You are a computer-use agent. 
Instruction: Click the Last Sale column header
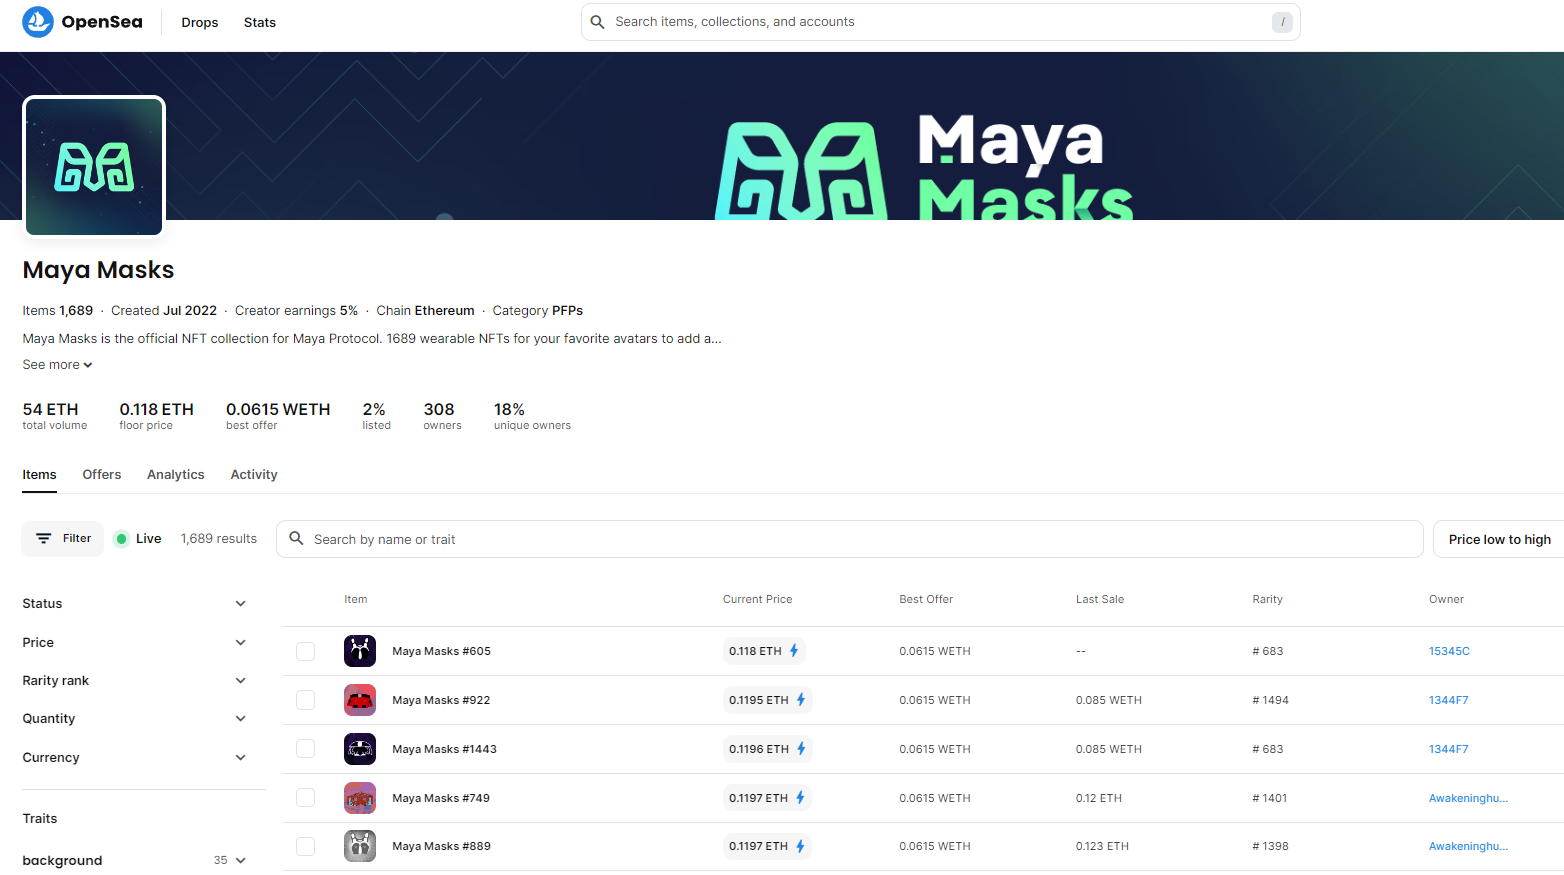click(x=1100, y=600)
